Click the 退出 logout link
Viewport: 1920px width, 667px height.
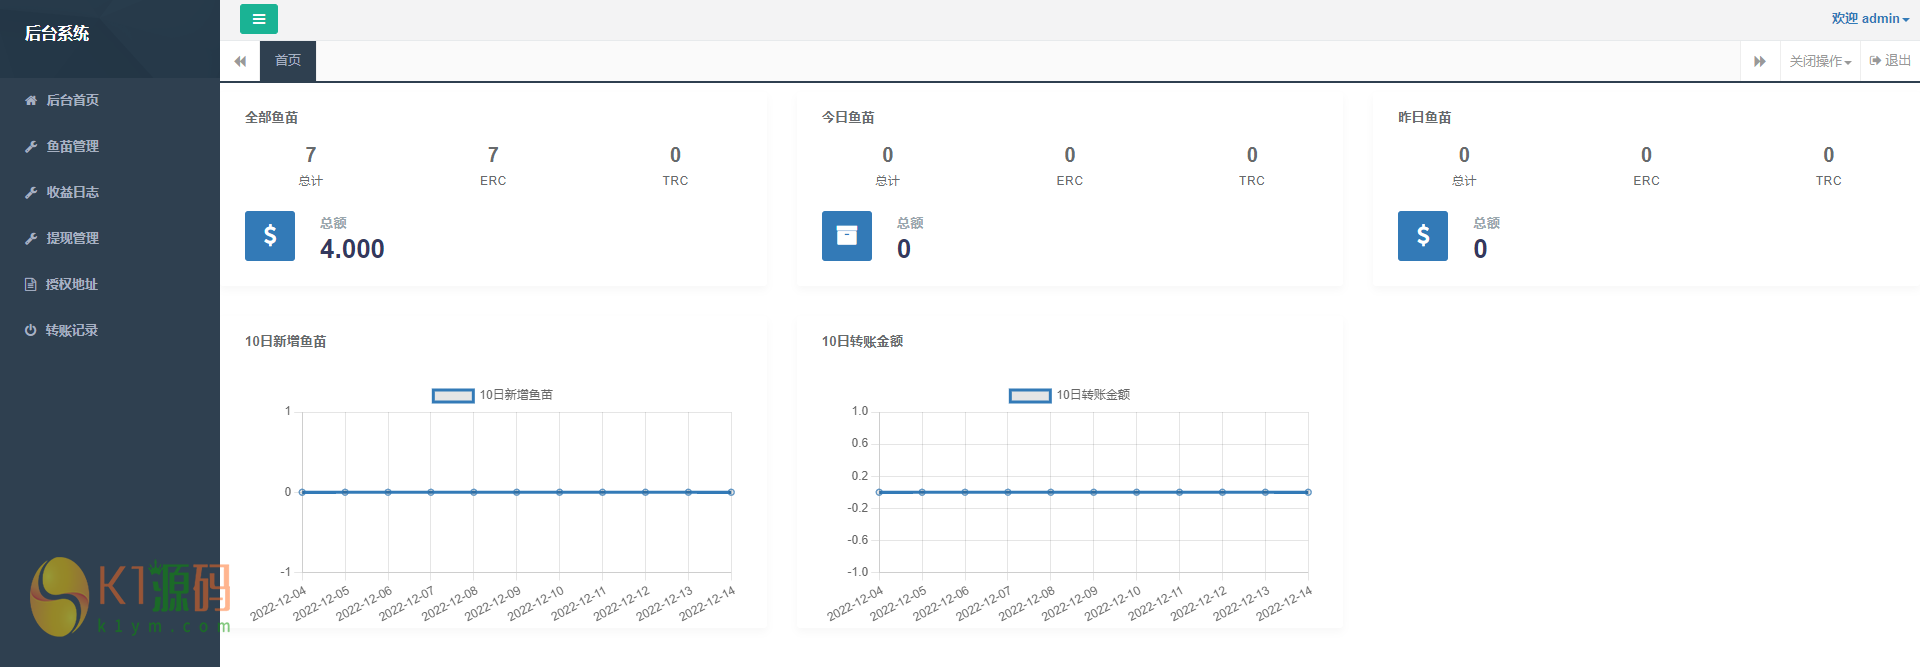coord(1890,61)
